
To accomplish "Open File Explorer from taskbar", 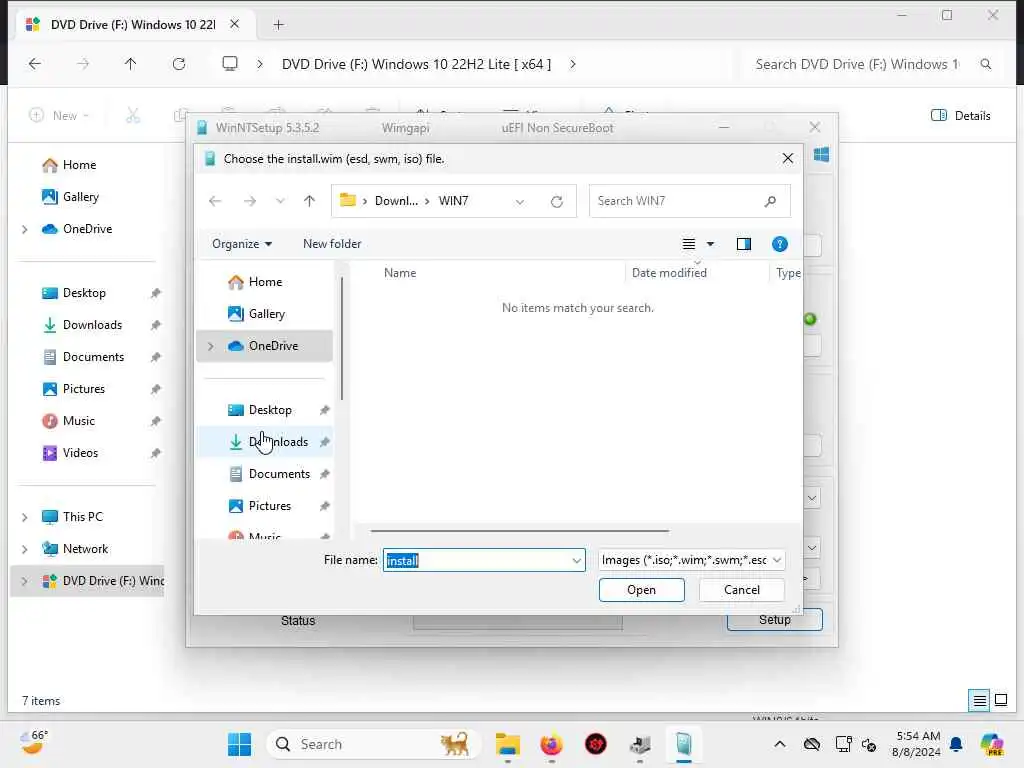I will tap(507, 744).
